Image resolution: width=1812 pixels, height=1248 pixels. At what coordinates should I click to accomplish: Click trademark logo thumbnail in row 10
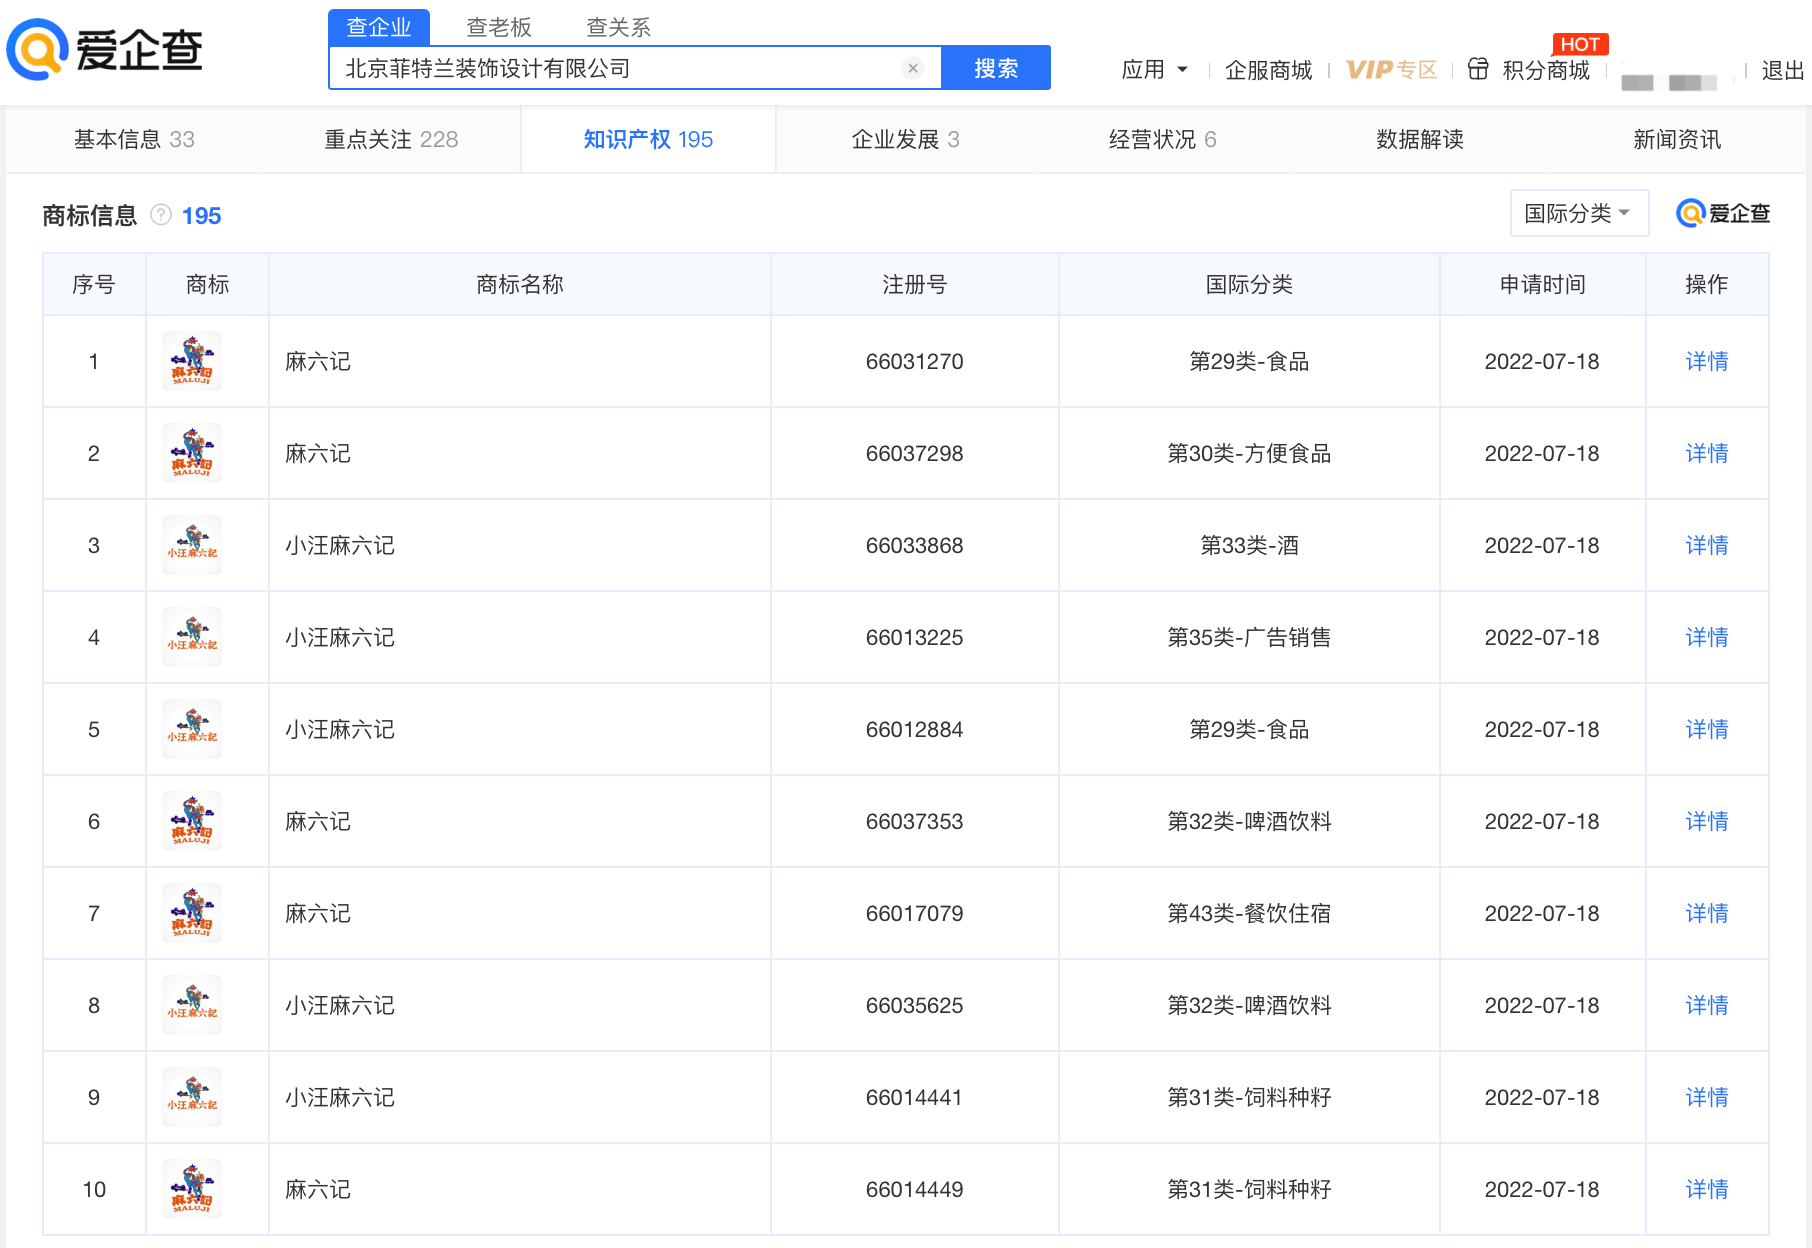tap(192, 1189)
